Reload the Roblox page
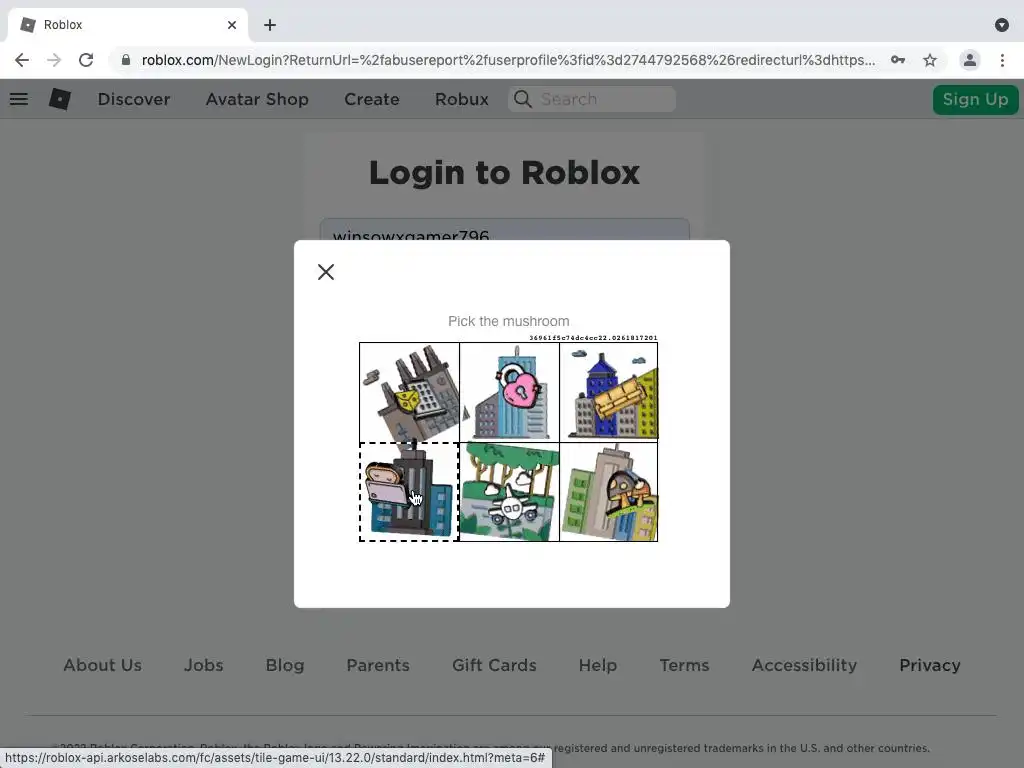This screenshot has width=1024, height=768. (x=86, y=60)
